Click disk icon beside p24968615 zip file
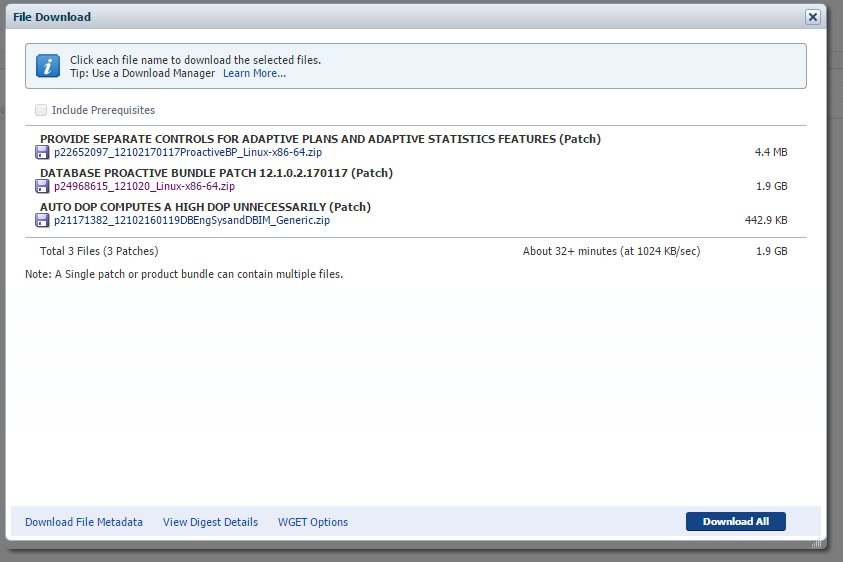Image resolution: width=843 pixels, height=562 pixels. tap(42, 186)
